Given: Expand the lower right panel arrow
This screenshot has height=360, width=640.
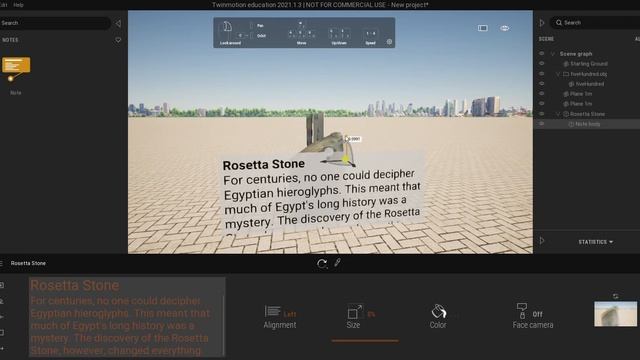Looking at the screenshot, I should (542, 241).
